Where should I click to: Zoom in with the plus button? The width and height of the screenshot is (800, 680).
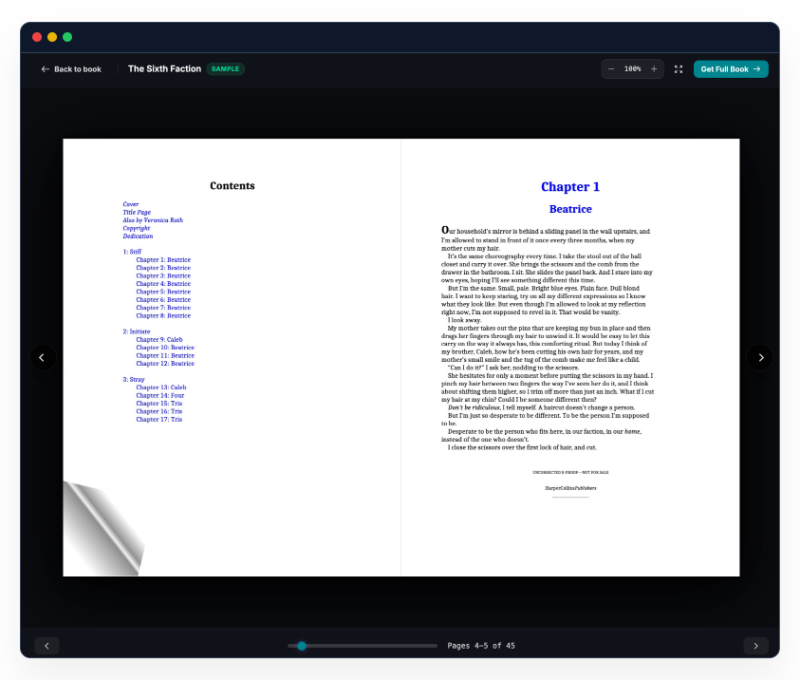654,69
